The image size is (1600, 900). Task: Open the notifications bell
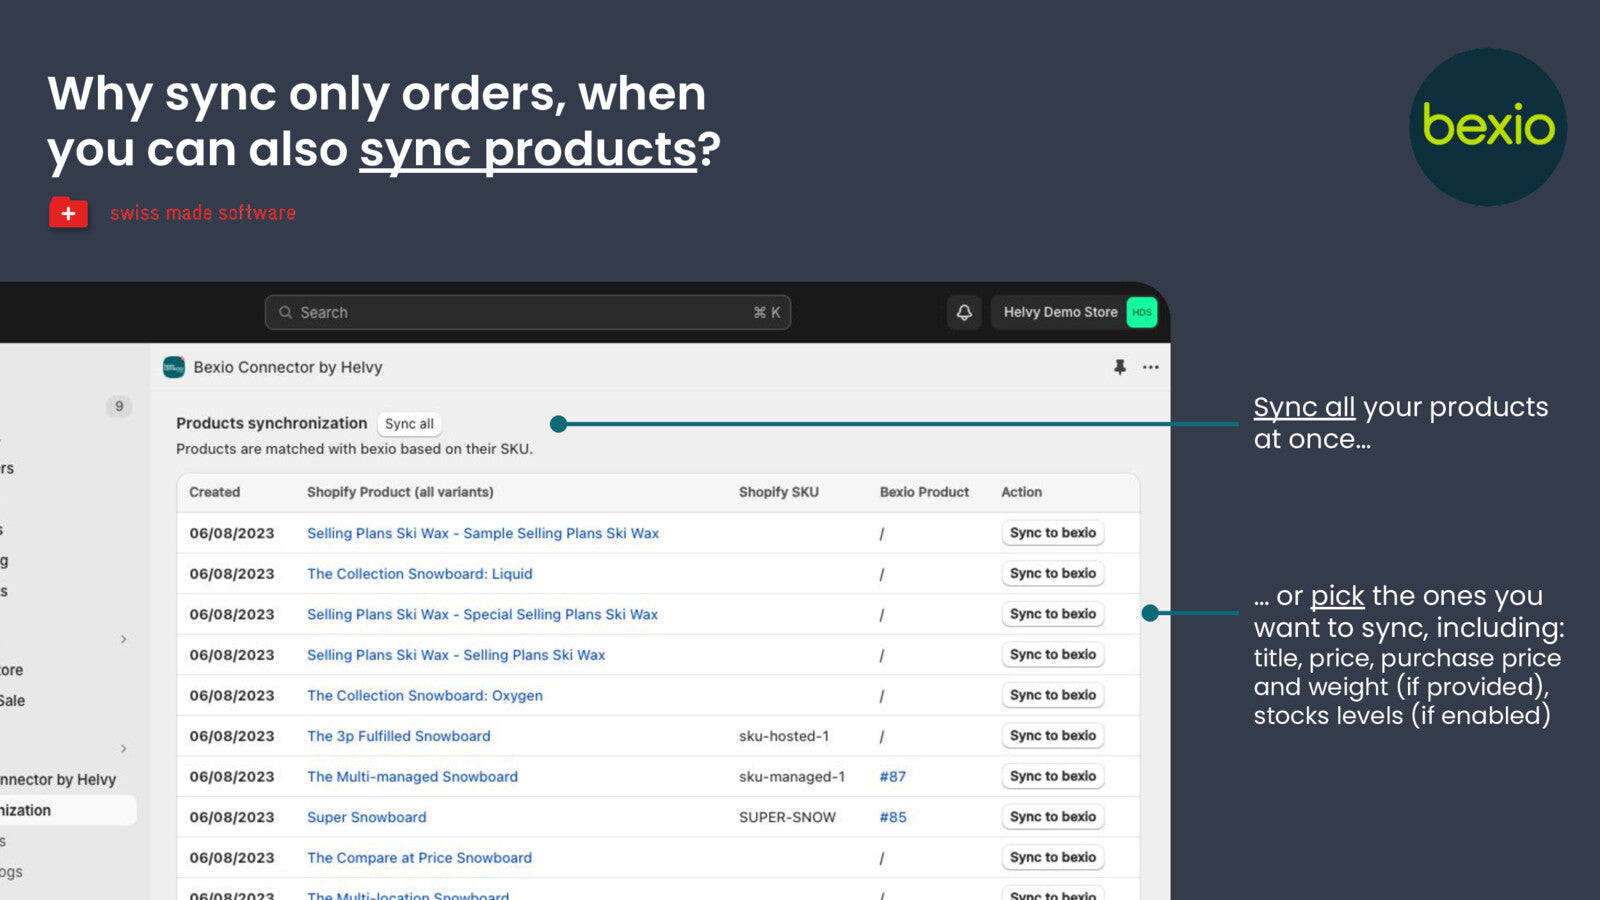click(964, 312)
